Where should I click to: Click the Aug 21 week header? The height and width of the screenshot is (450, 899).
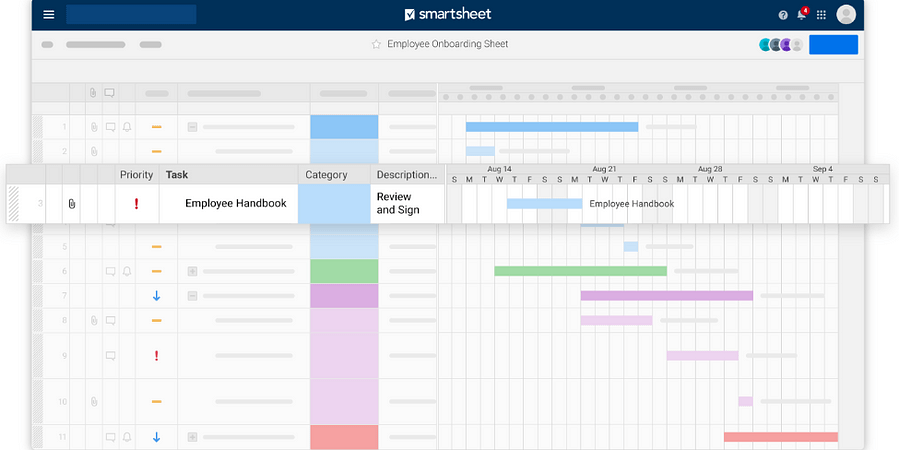point(604,169)
